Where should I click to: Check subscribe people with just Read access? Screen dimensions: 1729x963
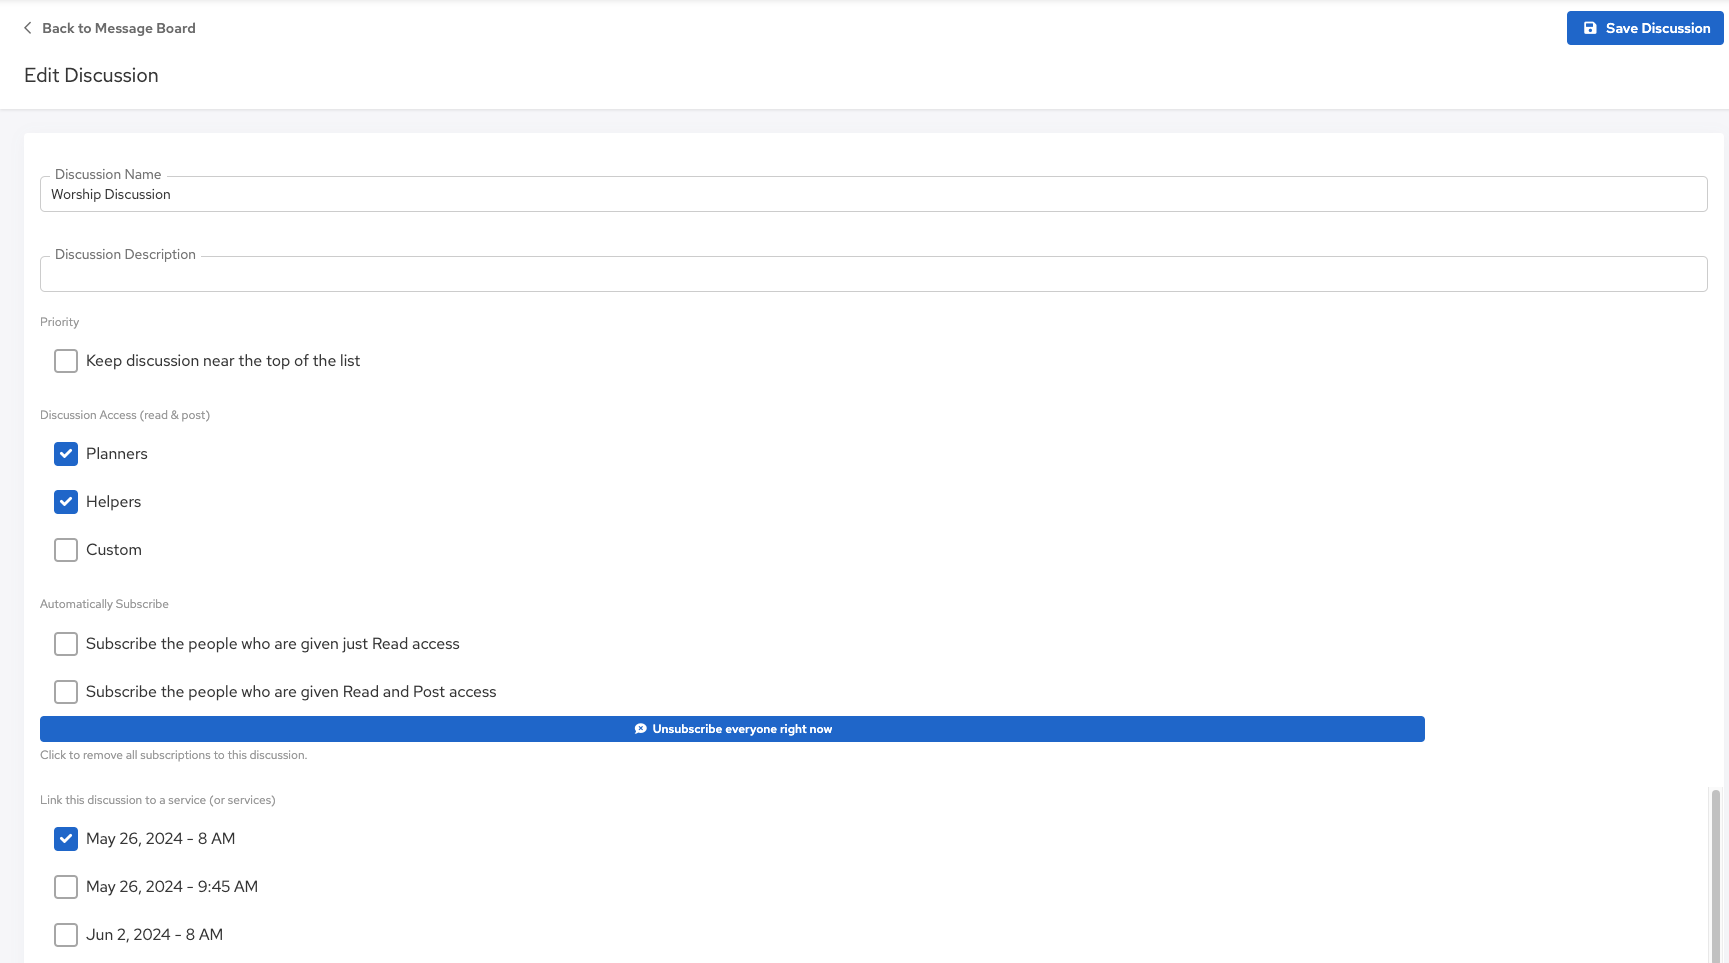(x=66, y=644)
